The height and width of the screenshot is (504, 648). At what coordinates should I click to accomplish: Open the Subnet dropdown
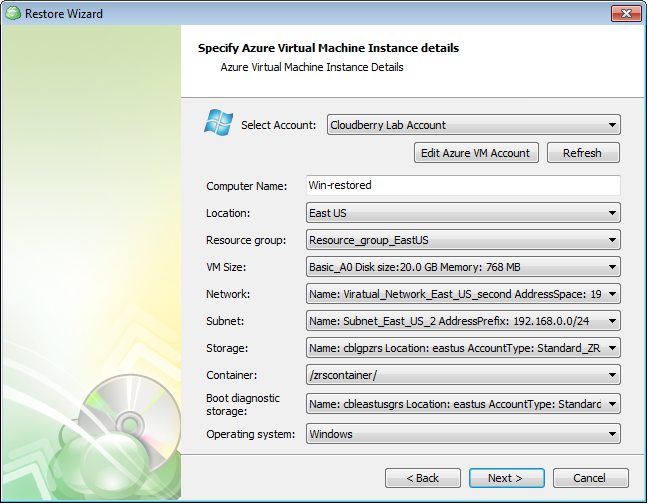click(463, 321)
